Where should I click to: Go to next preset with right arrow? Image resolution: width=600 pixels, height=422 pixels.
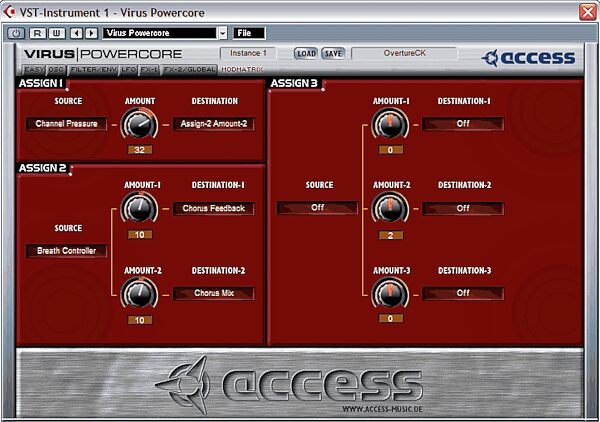[91, 33]
